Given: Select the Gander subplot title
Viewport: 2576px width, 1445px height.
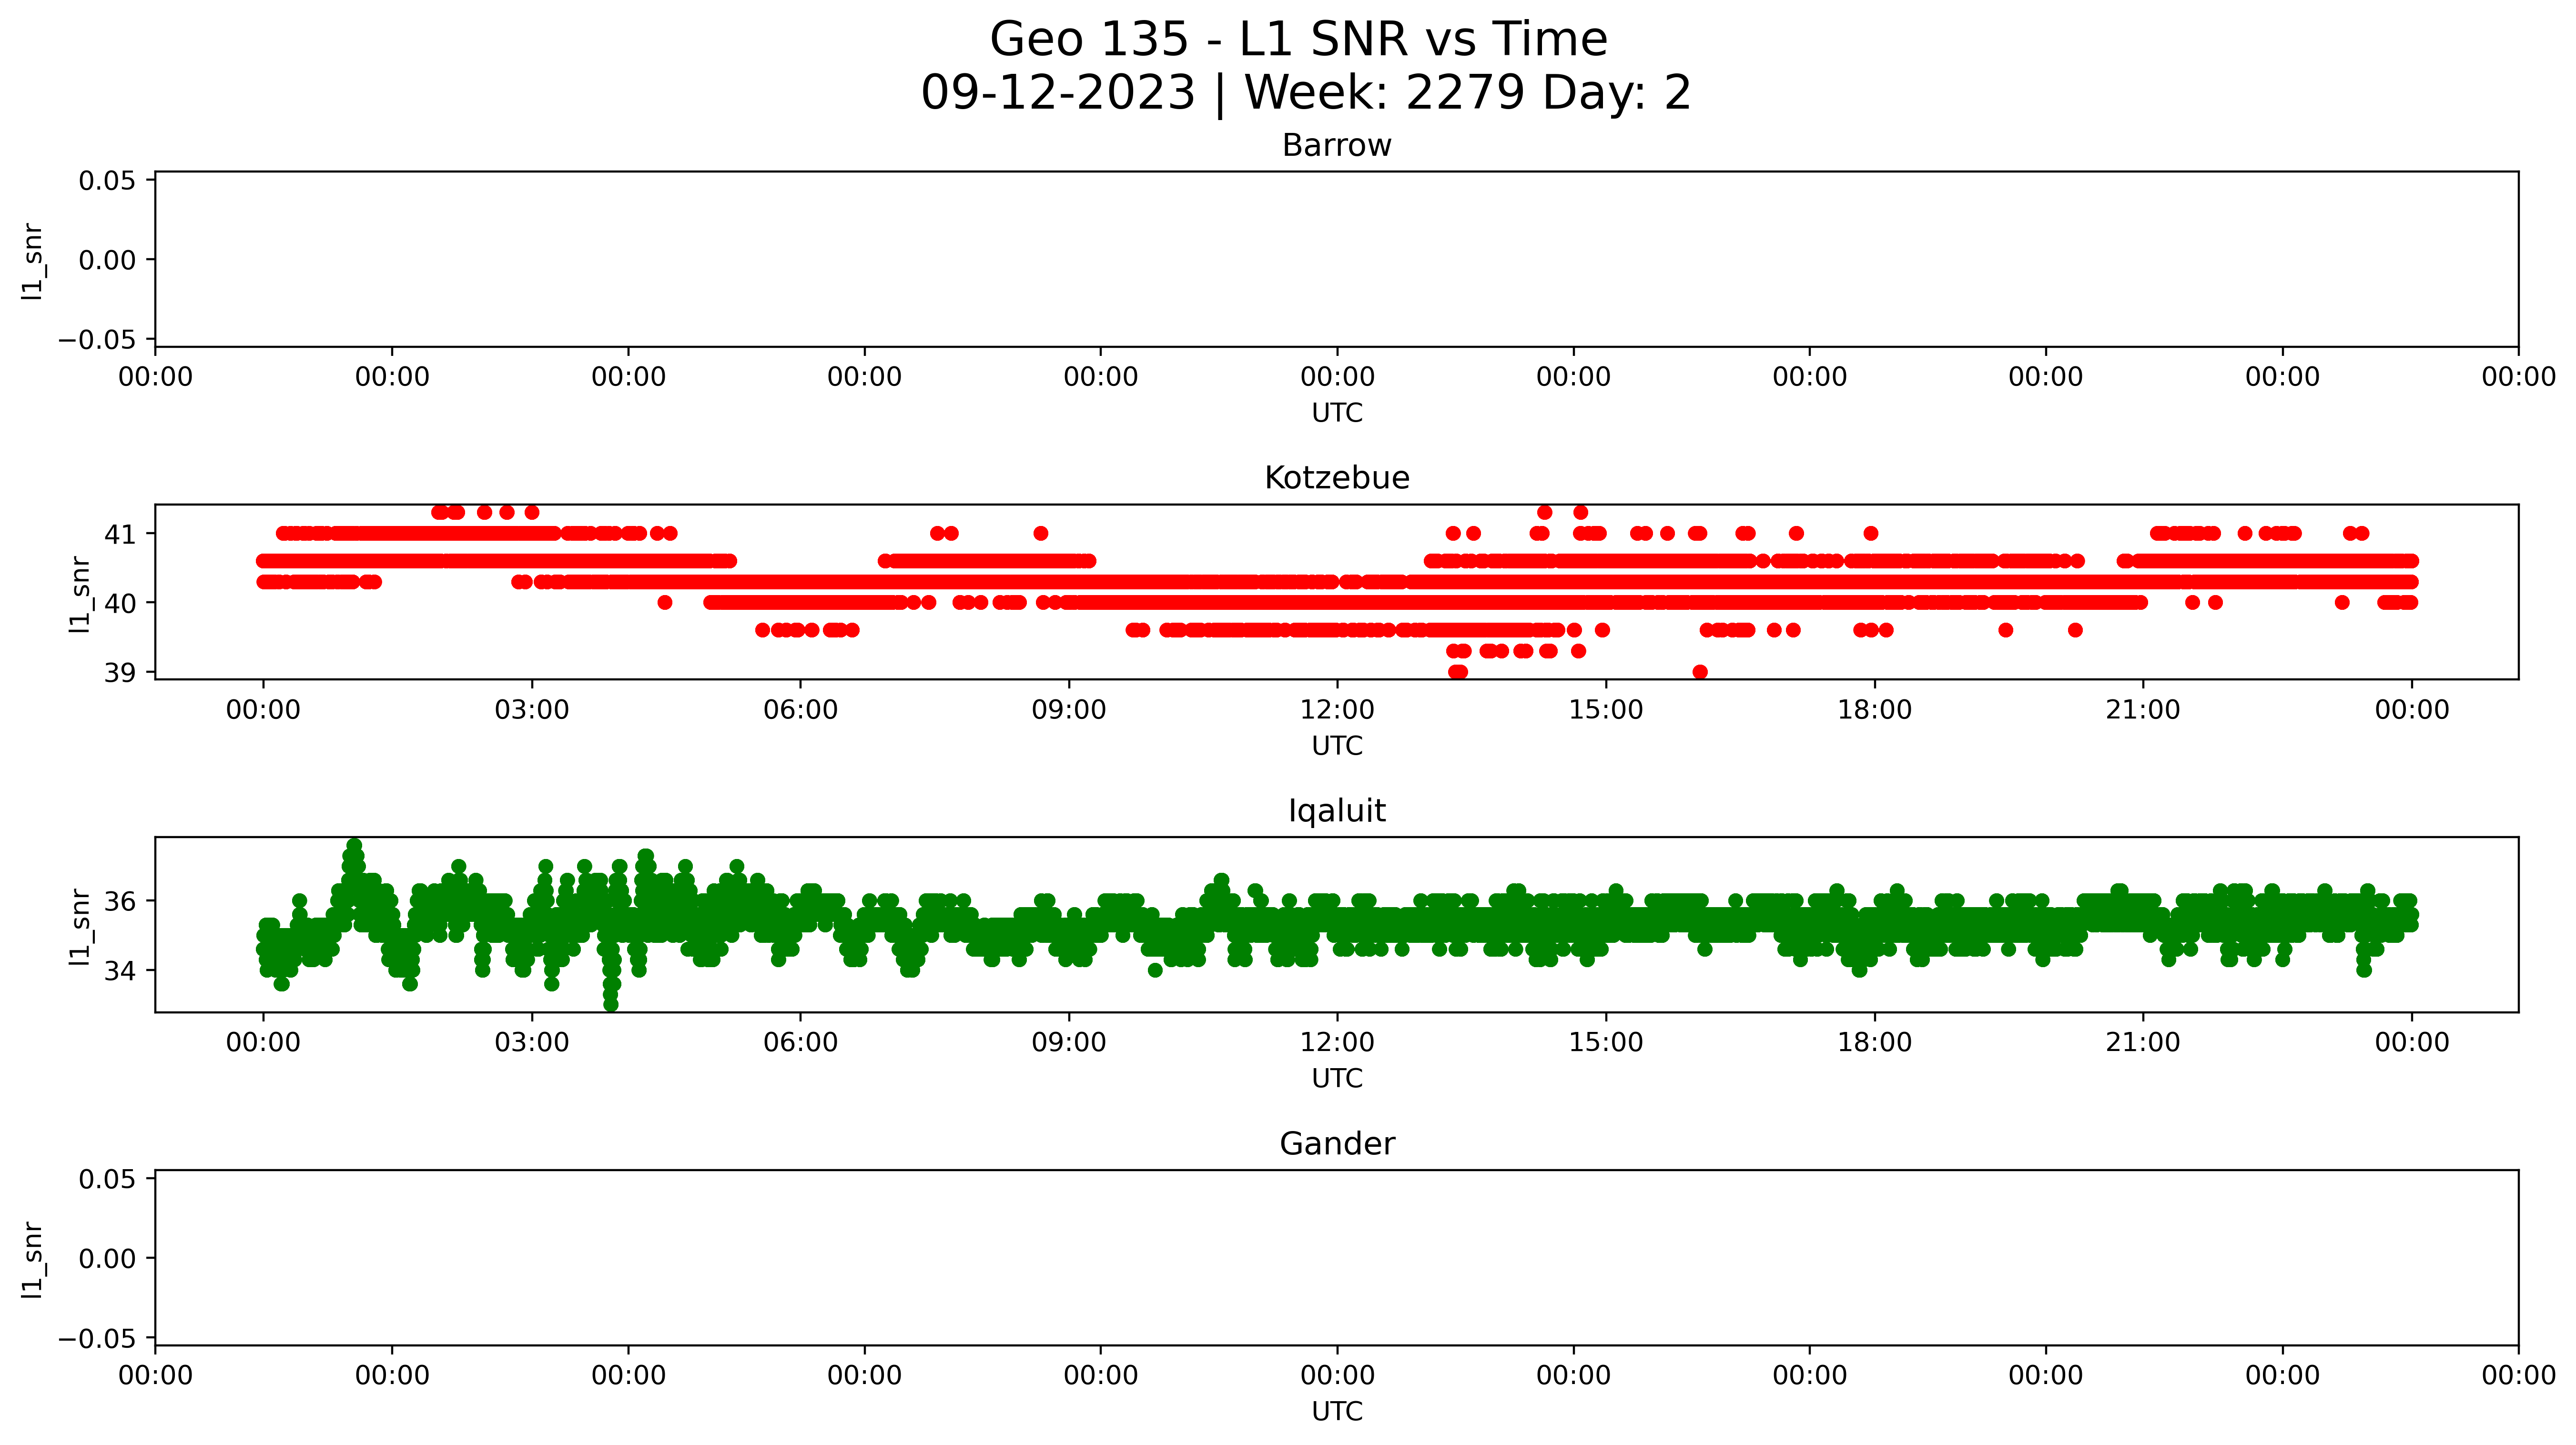Looking at the screenshot, I should (1337, 1143).
